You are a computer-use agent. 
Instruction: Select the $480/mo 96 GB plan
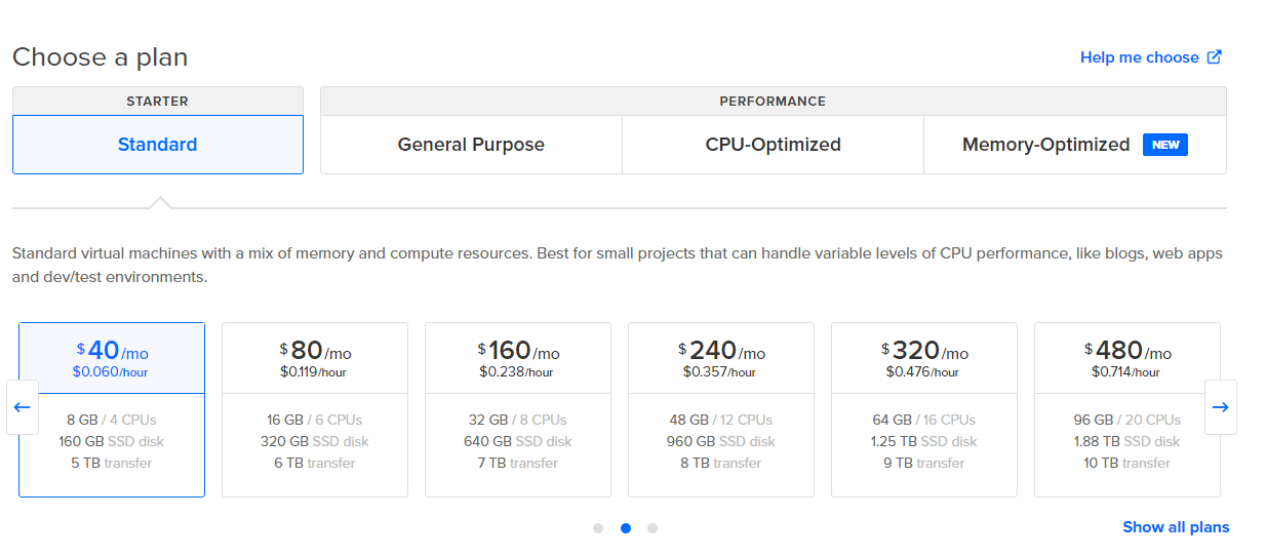click(x=1127, y=409)
